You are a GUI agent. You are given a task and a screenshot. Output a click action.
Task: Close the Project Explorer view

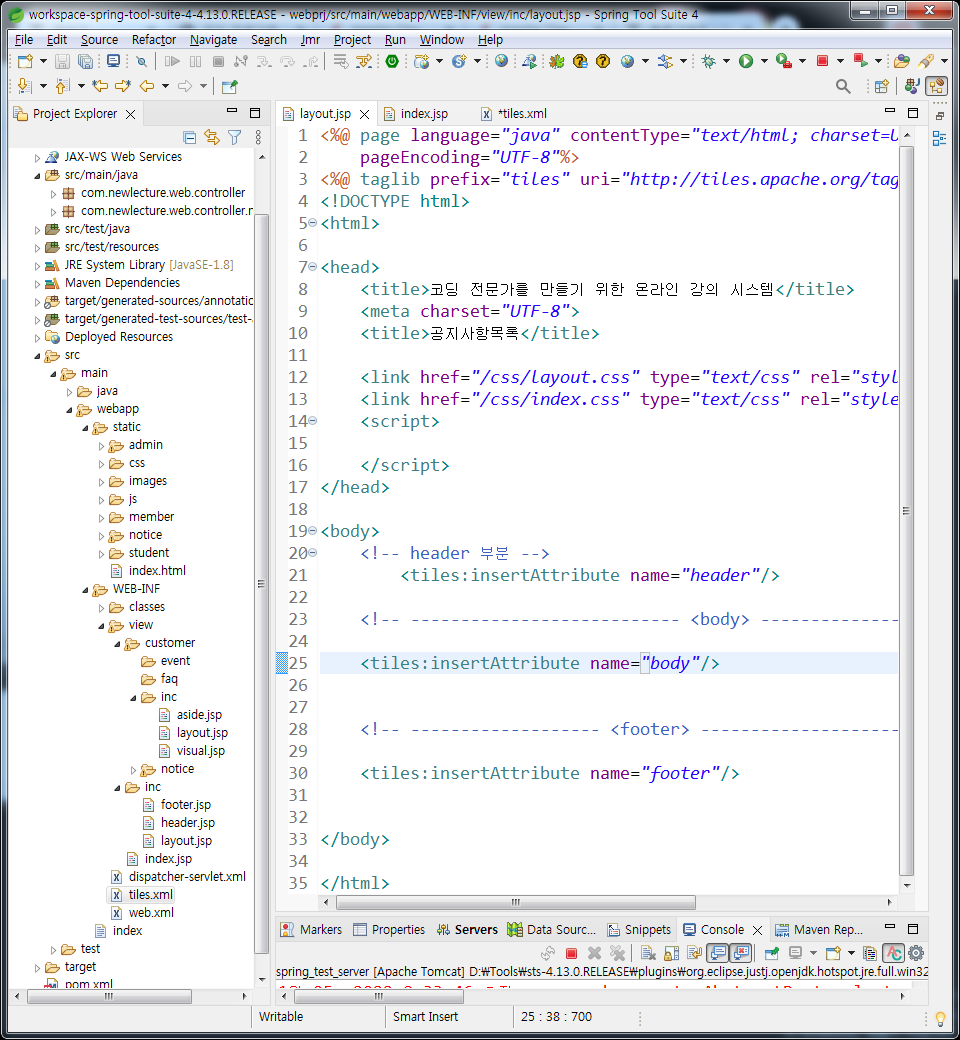pos(131,114)
